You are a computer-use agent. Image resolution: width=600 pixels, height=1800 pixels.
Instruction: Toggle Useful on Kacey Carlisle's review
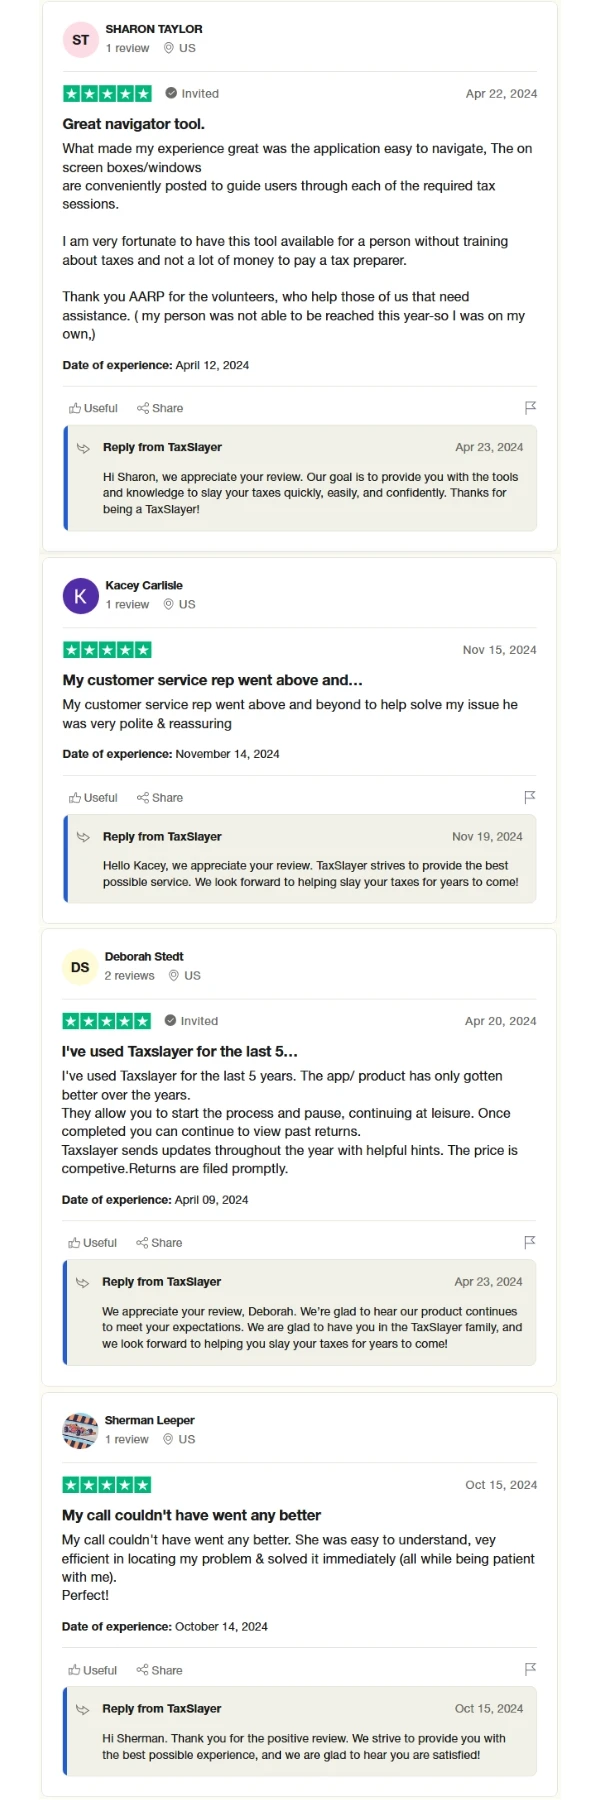coord(92,797)
